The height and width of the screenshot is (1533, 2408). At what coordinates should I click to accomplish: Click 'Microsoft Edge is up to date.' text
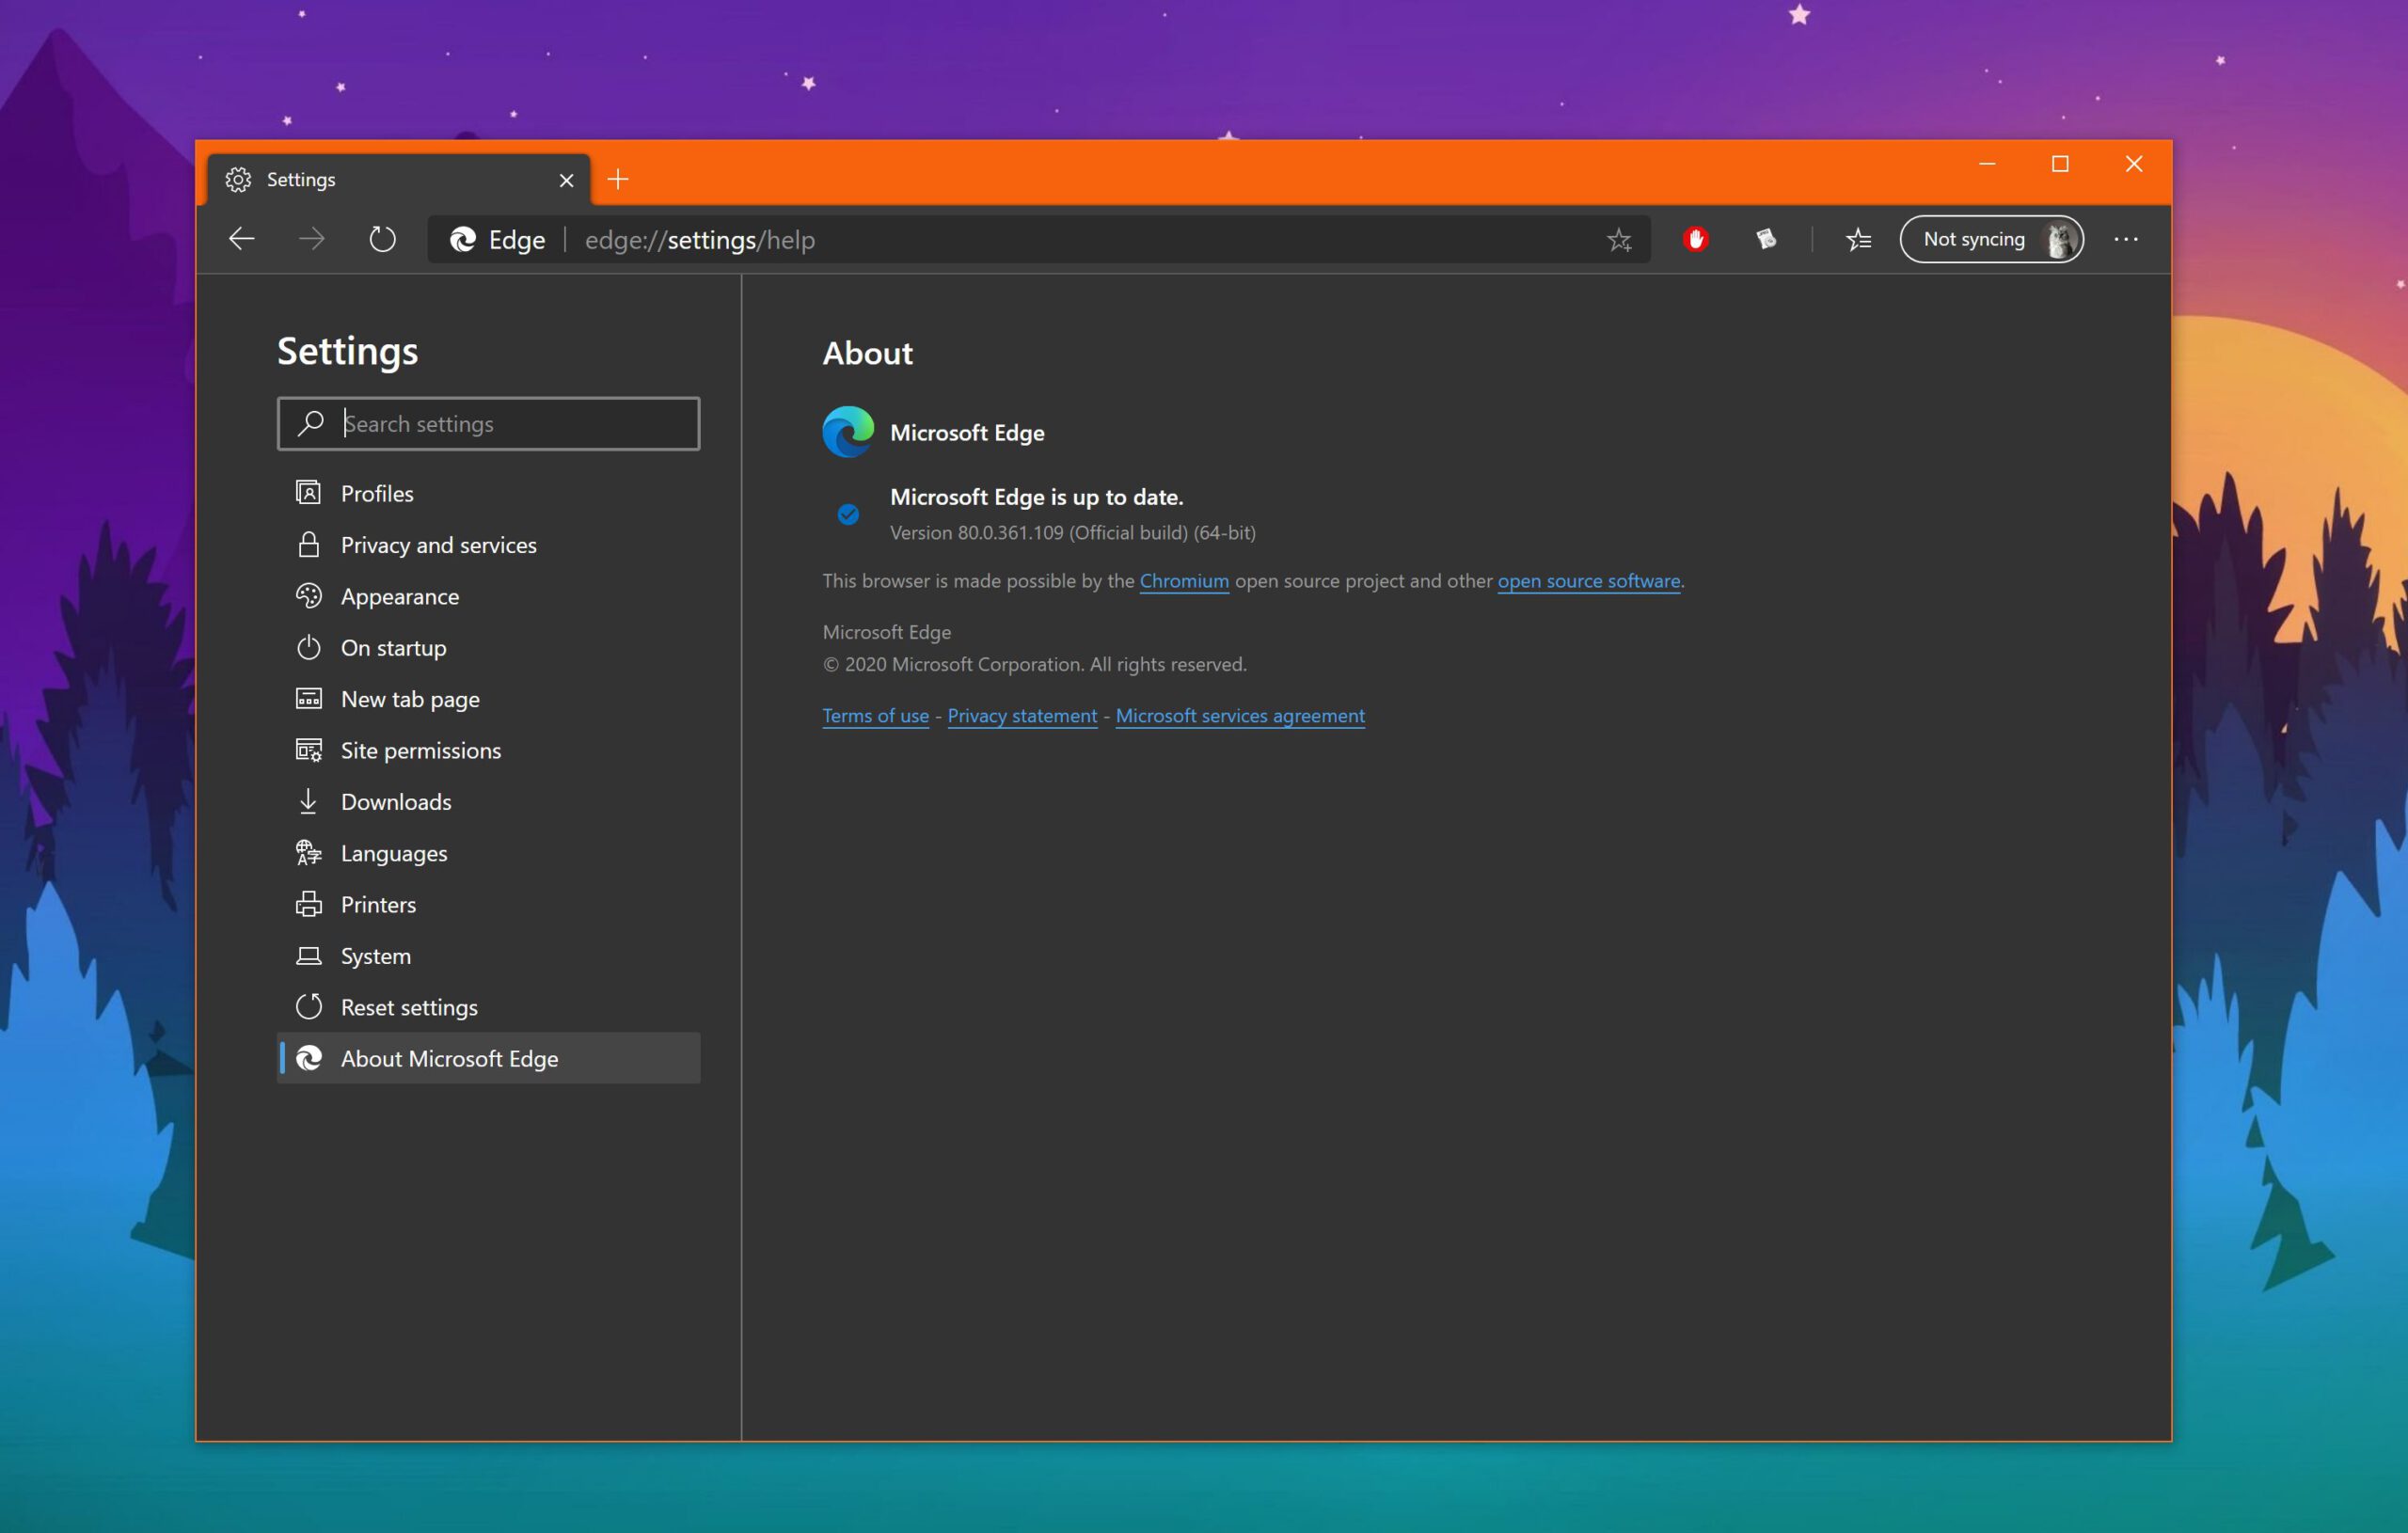pos(1036,497)
